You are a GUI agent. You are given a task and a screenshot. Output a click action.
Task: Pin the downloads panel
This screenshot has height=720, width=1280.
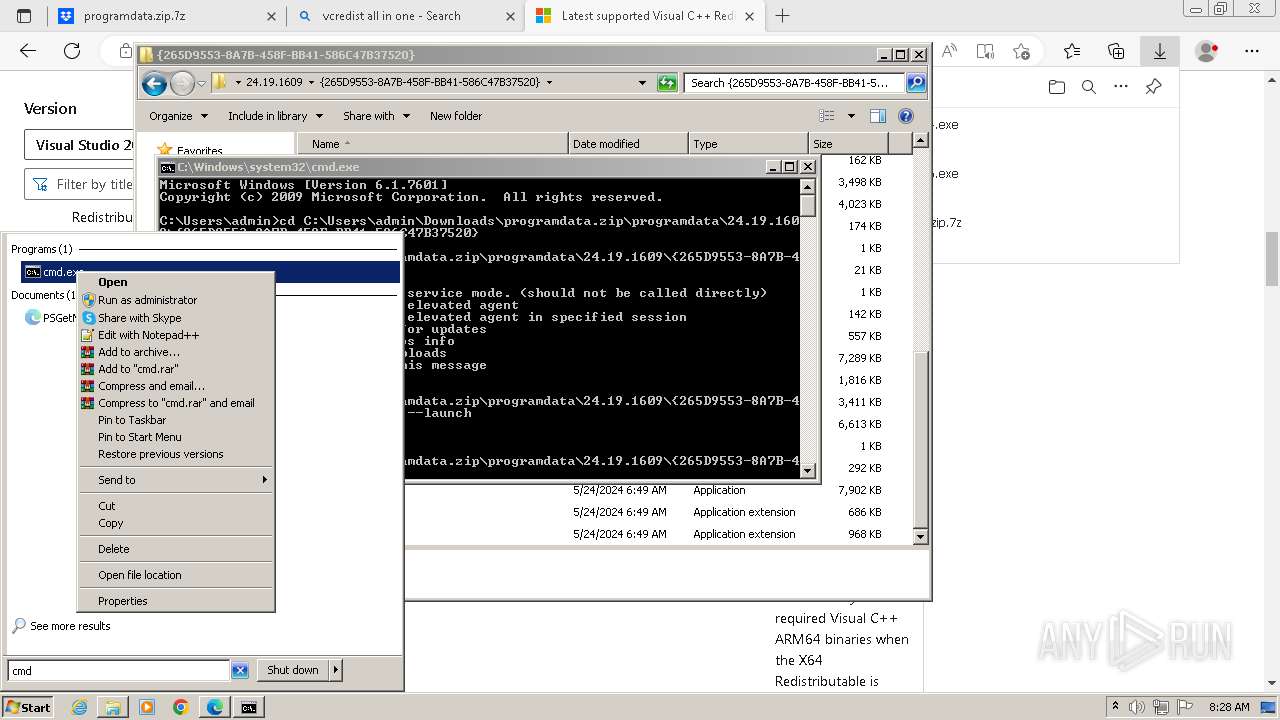point(1153,87)
